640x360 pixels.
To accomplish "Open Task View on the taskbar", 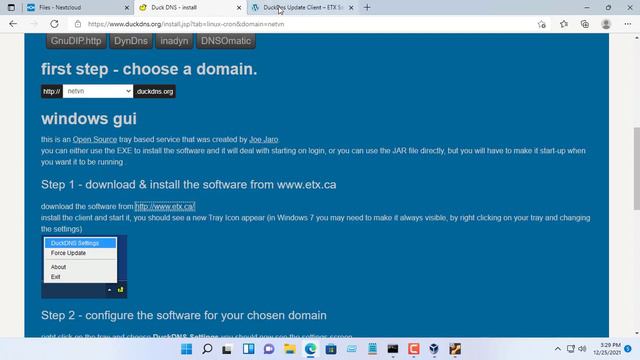I will pyautogui.click(x=227, y=349).
